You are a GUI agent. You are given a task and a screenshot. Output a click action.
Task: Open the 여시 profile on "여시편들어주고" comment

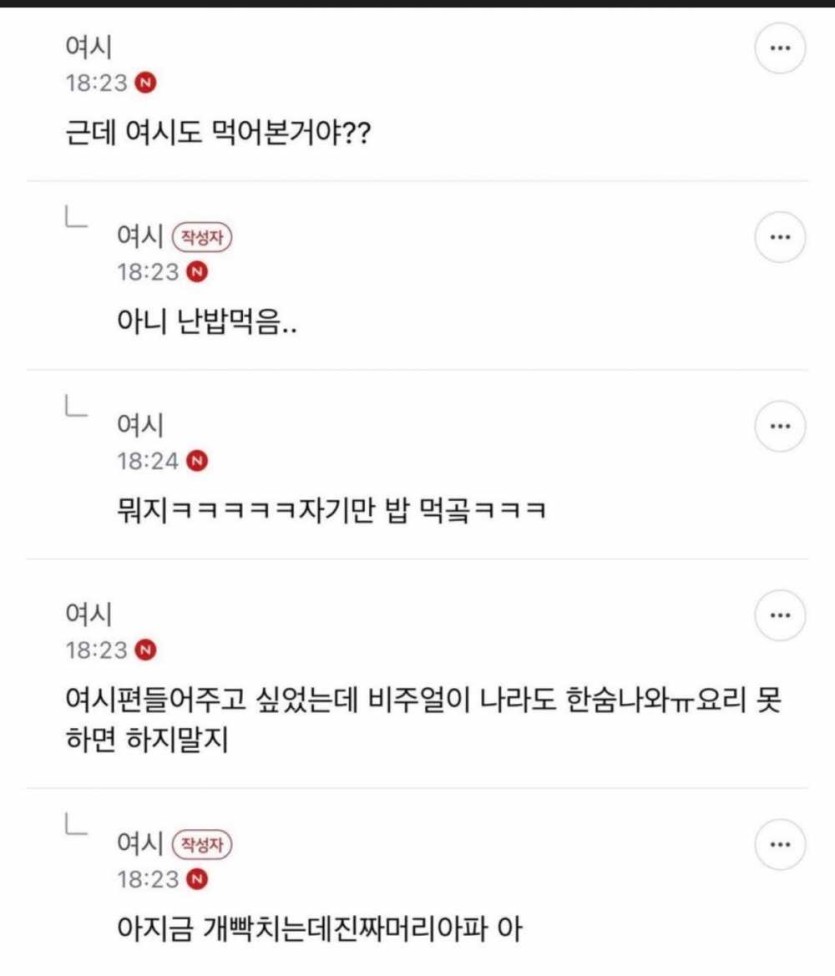pos(87,615)
